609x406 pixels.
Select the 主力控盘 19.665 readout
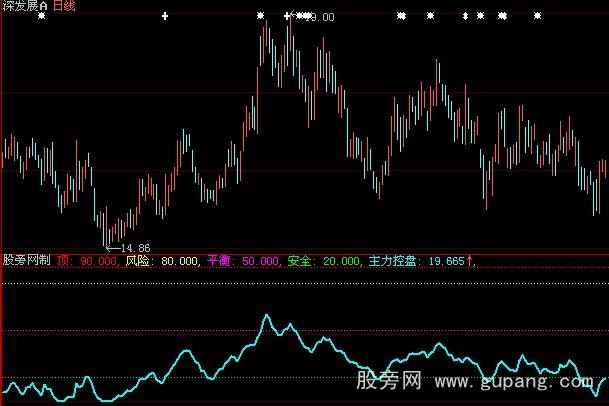tap(416, 261)
